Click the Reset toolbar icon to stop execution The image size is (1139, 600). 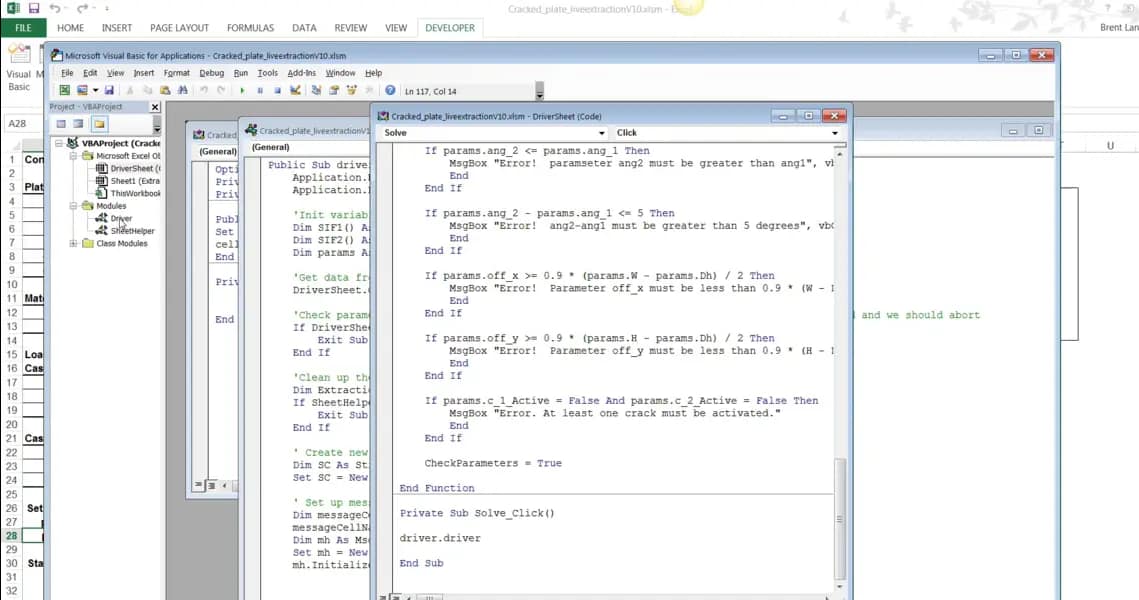point(276,90)
